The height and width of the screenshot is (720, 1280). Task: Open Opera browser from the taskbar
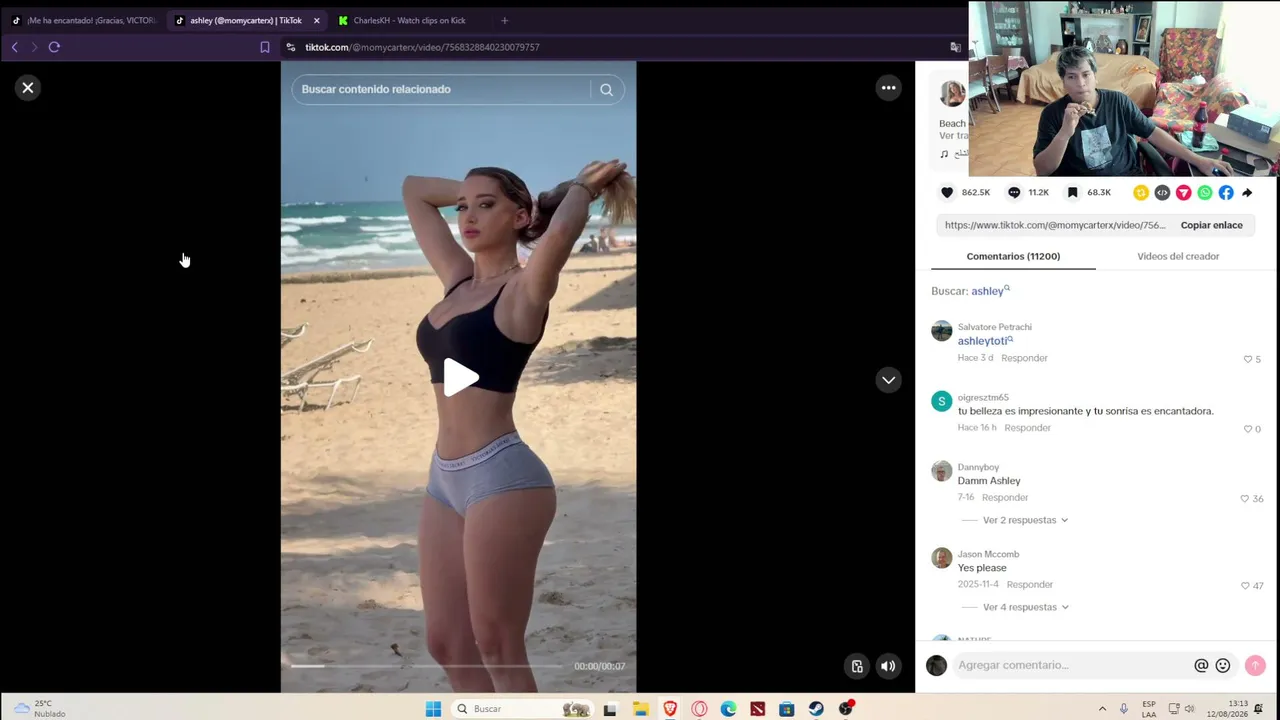pos(699,709)
